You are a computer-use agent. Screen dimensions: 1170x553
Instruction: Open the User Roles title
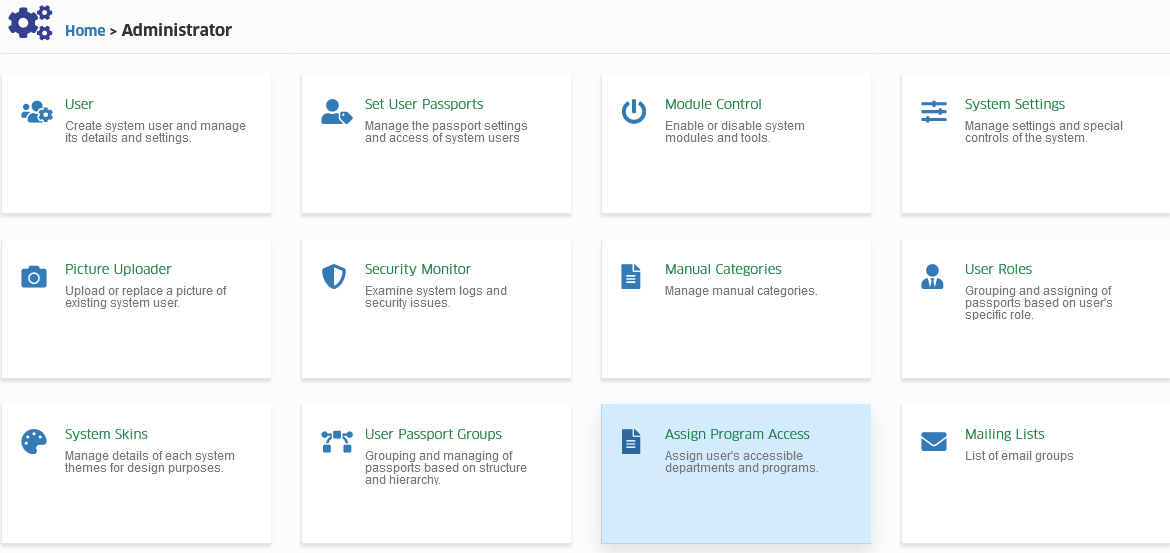pos(998,269)
